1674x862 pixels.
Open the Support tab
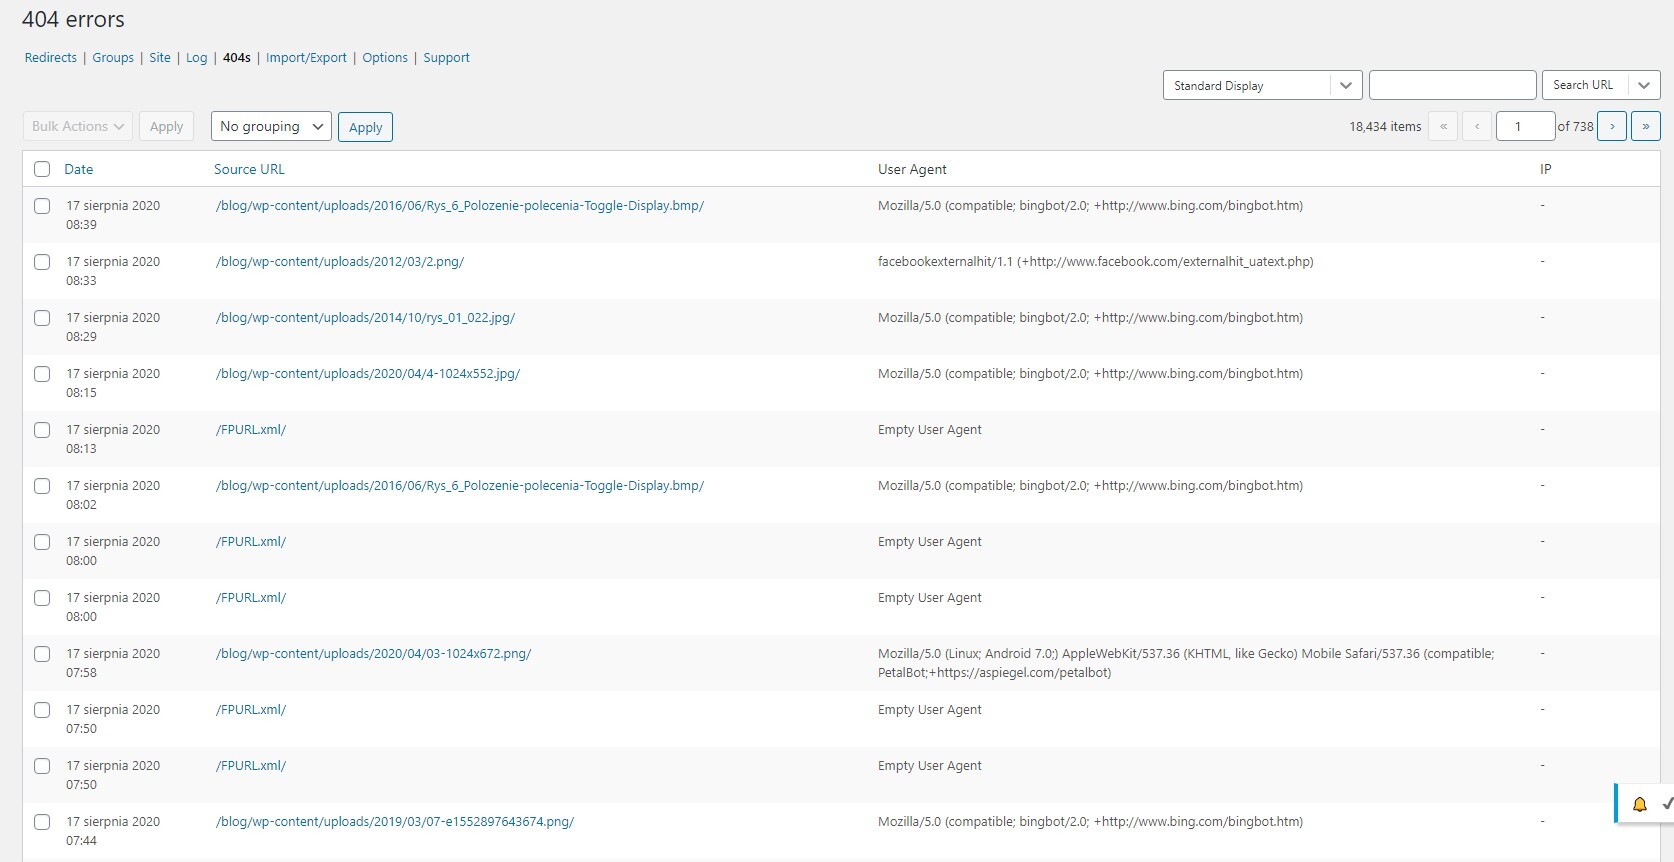point(446,58)
